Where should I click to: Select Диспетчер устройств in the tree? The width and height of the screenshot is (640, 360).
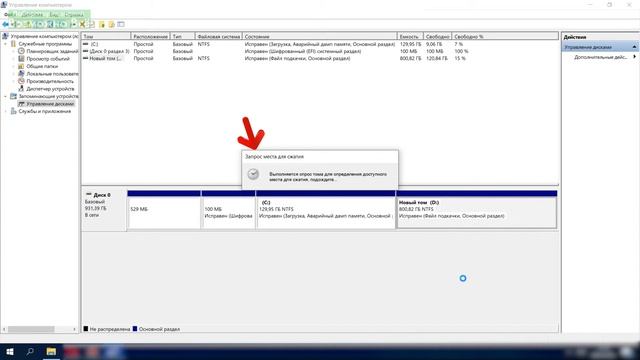[x=50, y=89]
